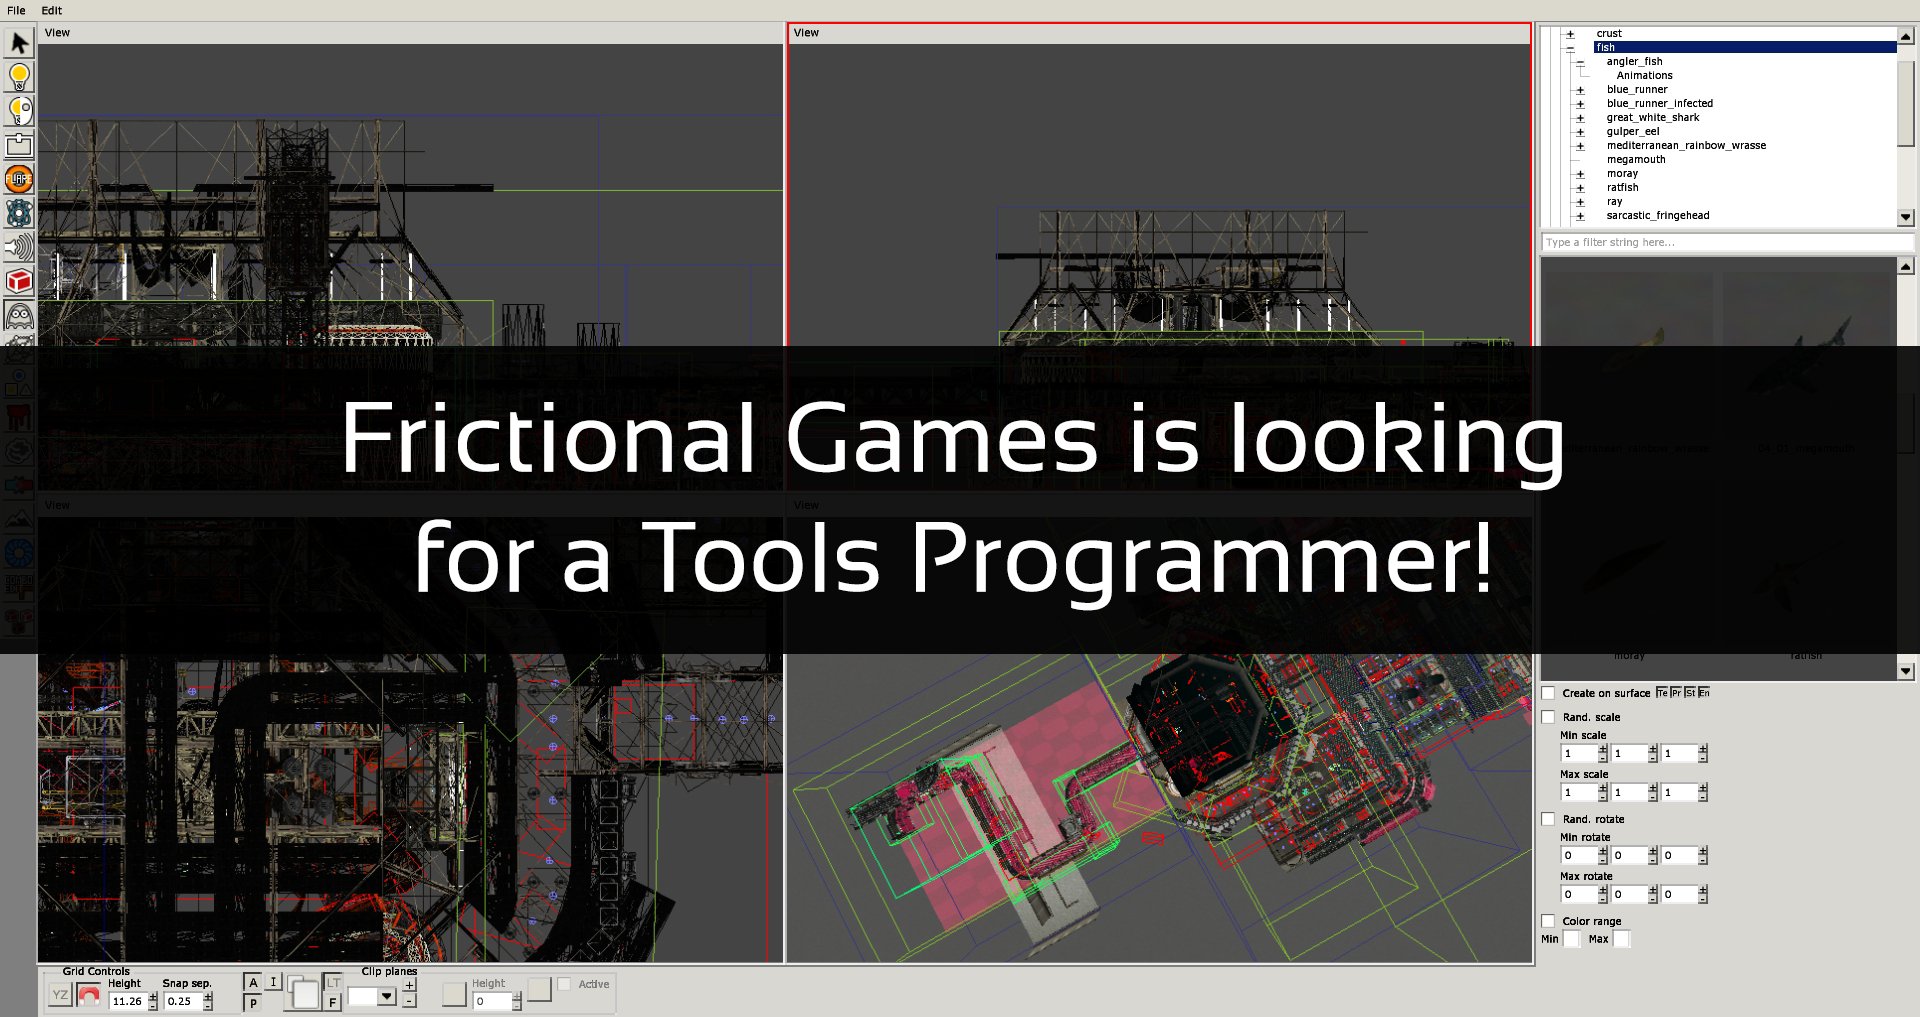The width and height of the screenshot is (1920, 1017).
Task: Collapse the angler_fish tree node
Action: [x=1580, y=62]
